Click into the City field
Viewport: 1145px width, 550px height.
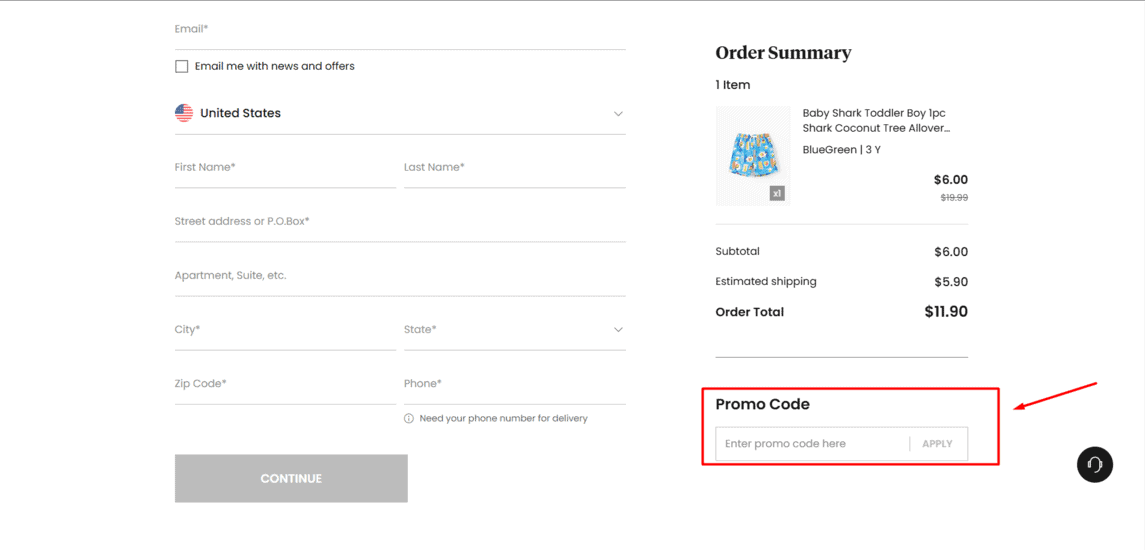pos(286,330)
